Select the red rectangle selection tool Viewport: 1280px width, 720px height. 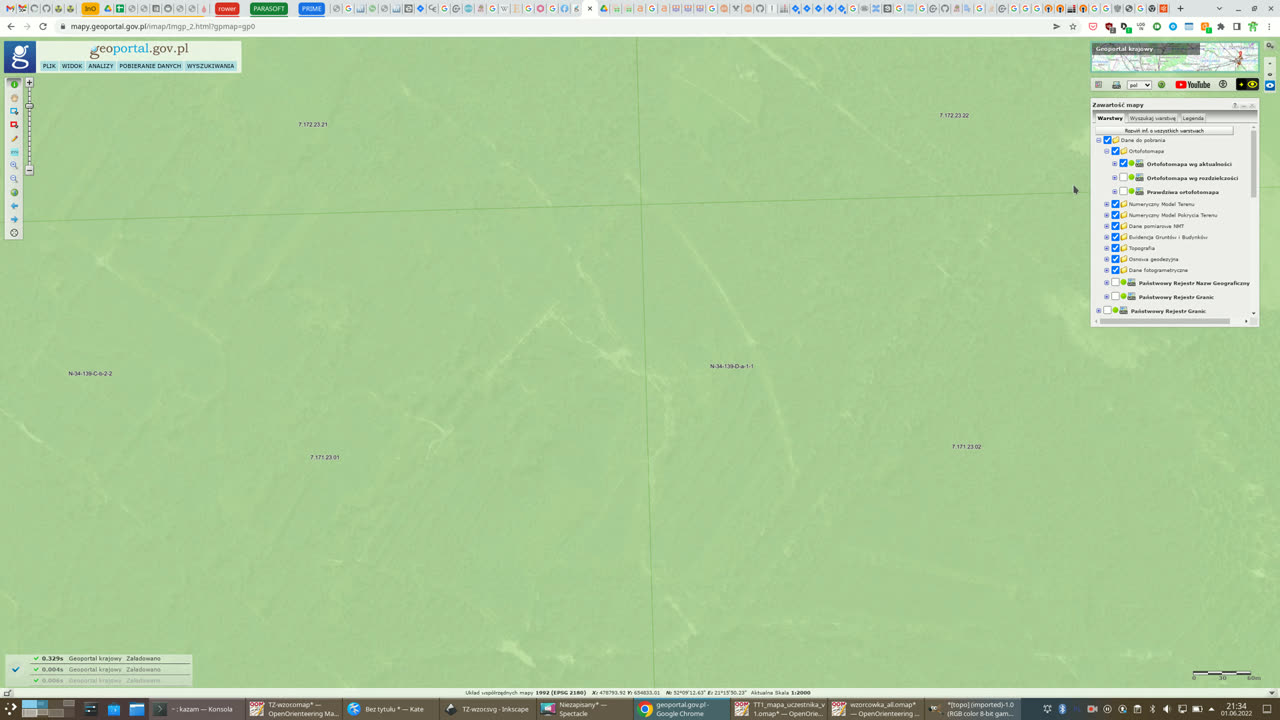pyautogui.click(x=14, y=124)
